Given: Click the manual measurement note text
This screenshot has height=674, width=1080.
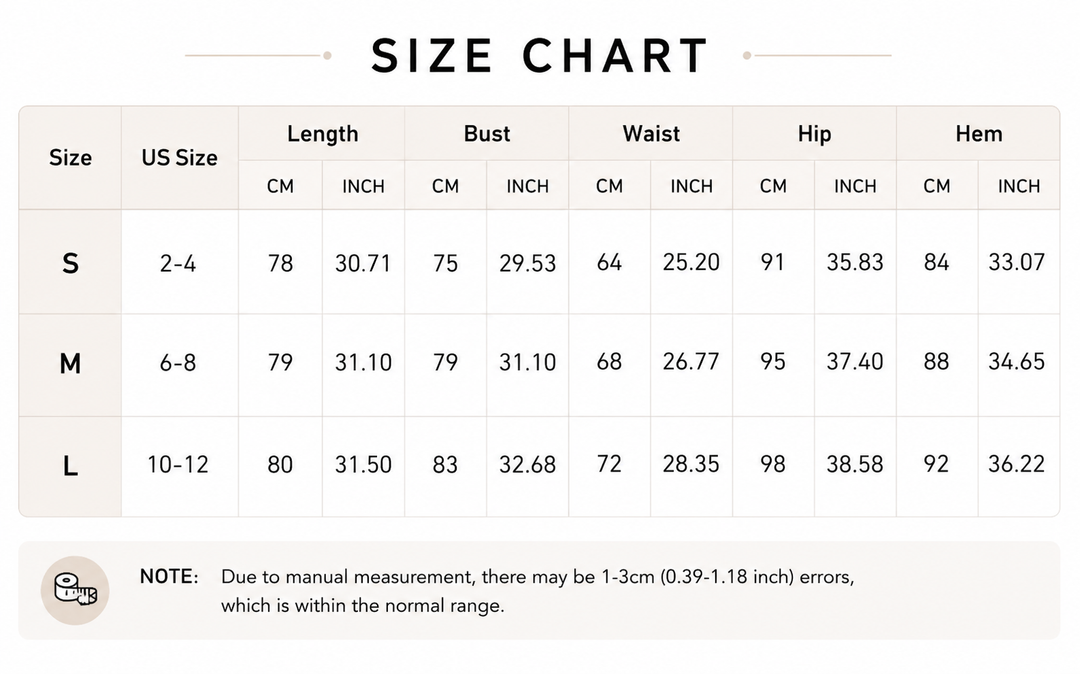Looking at the screenshot, I should coord(537,591).
